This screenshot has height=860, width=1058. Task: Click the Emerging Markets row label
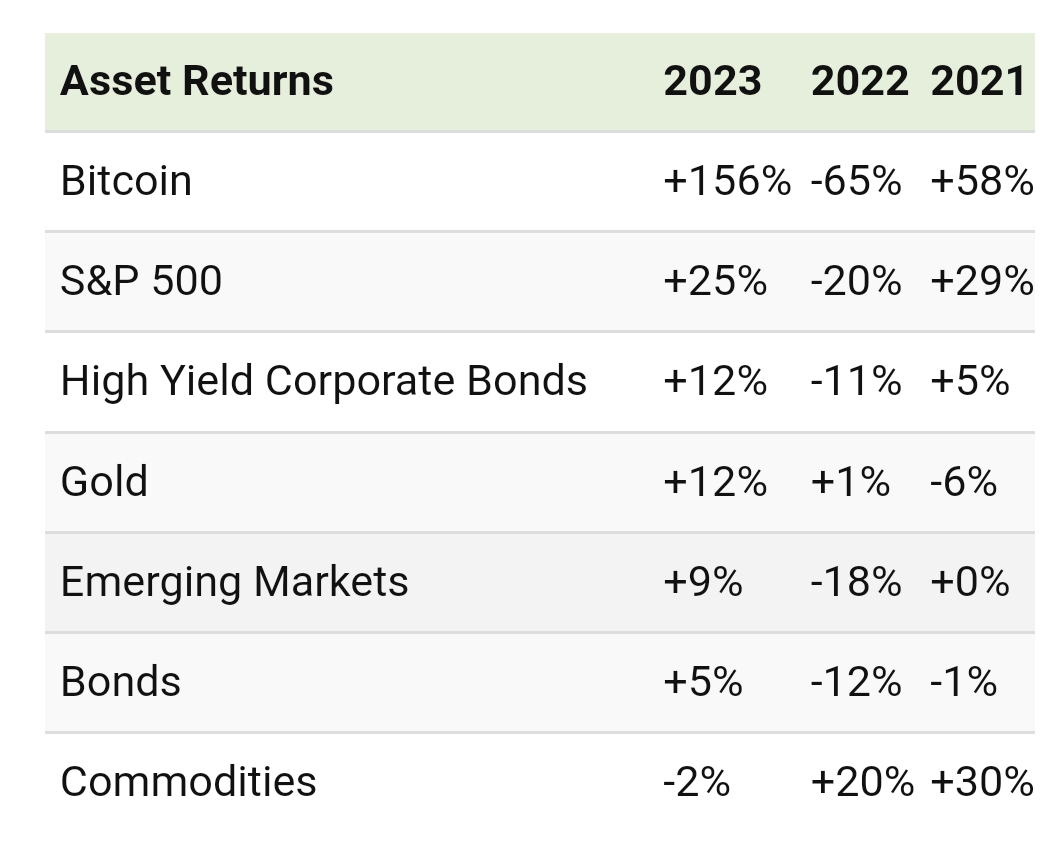click(234, 581)
